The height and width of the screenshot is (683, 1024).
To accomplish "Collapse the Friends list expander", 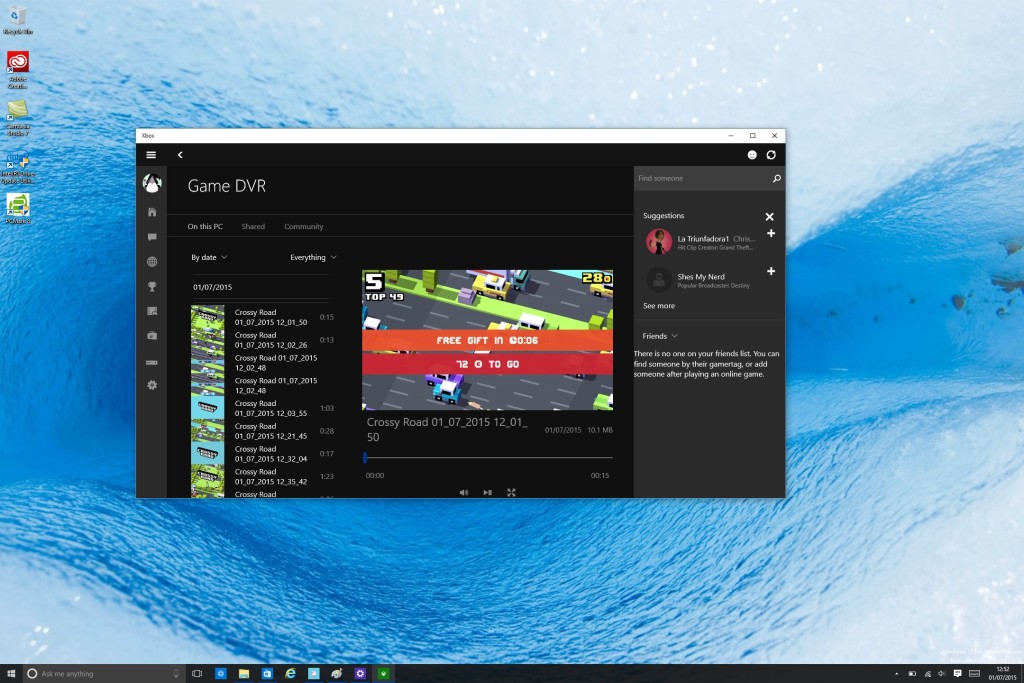I will tap(660, 336).
